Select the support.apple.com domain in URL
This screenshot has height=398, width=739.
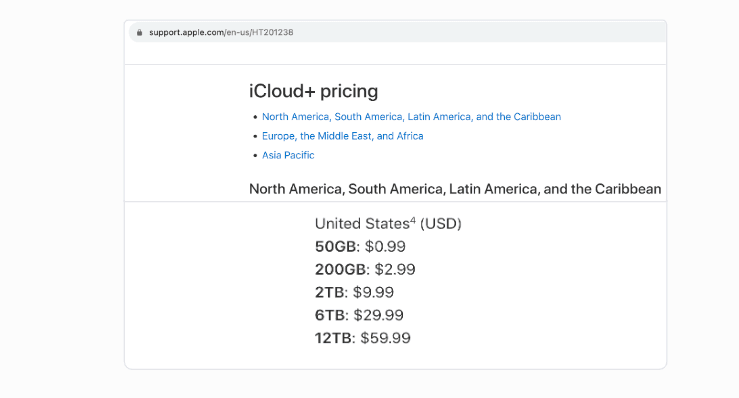(x=187, y=33)
